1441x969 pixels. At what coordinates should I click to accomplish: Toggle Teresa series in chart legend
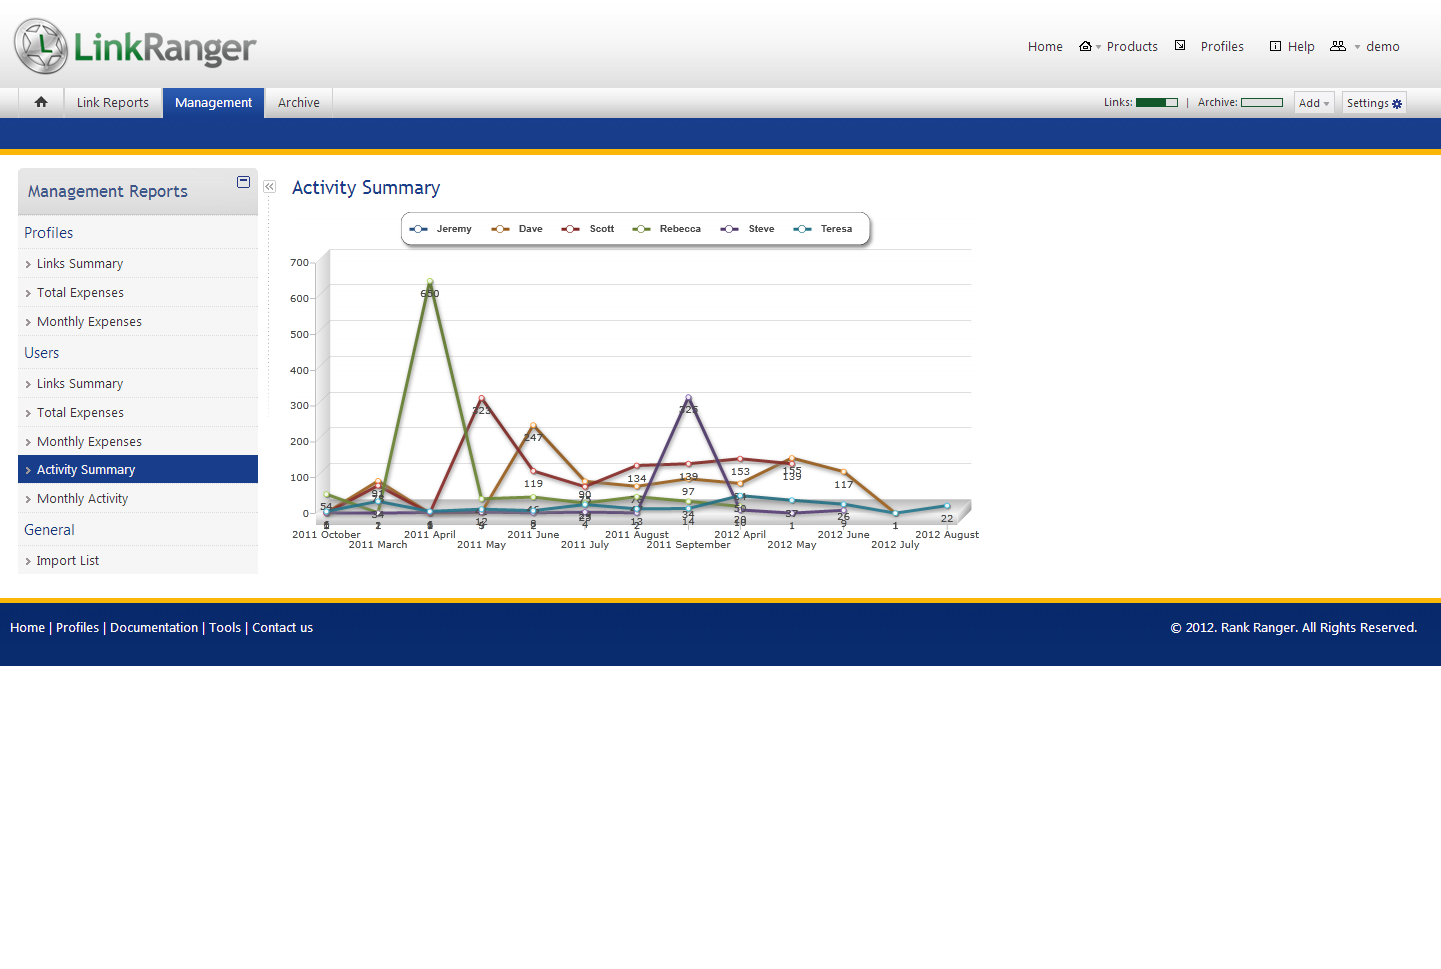(x=823, y=229)
